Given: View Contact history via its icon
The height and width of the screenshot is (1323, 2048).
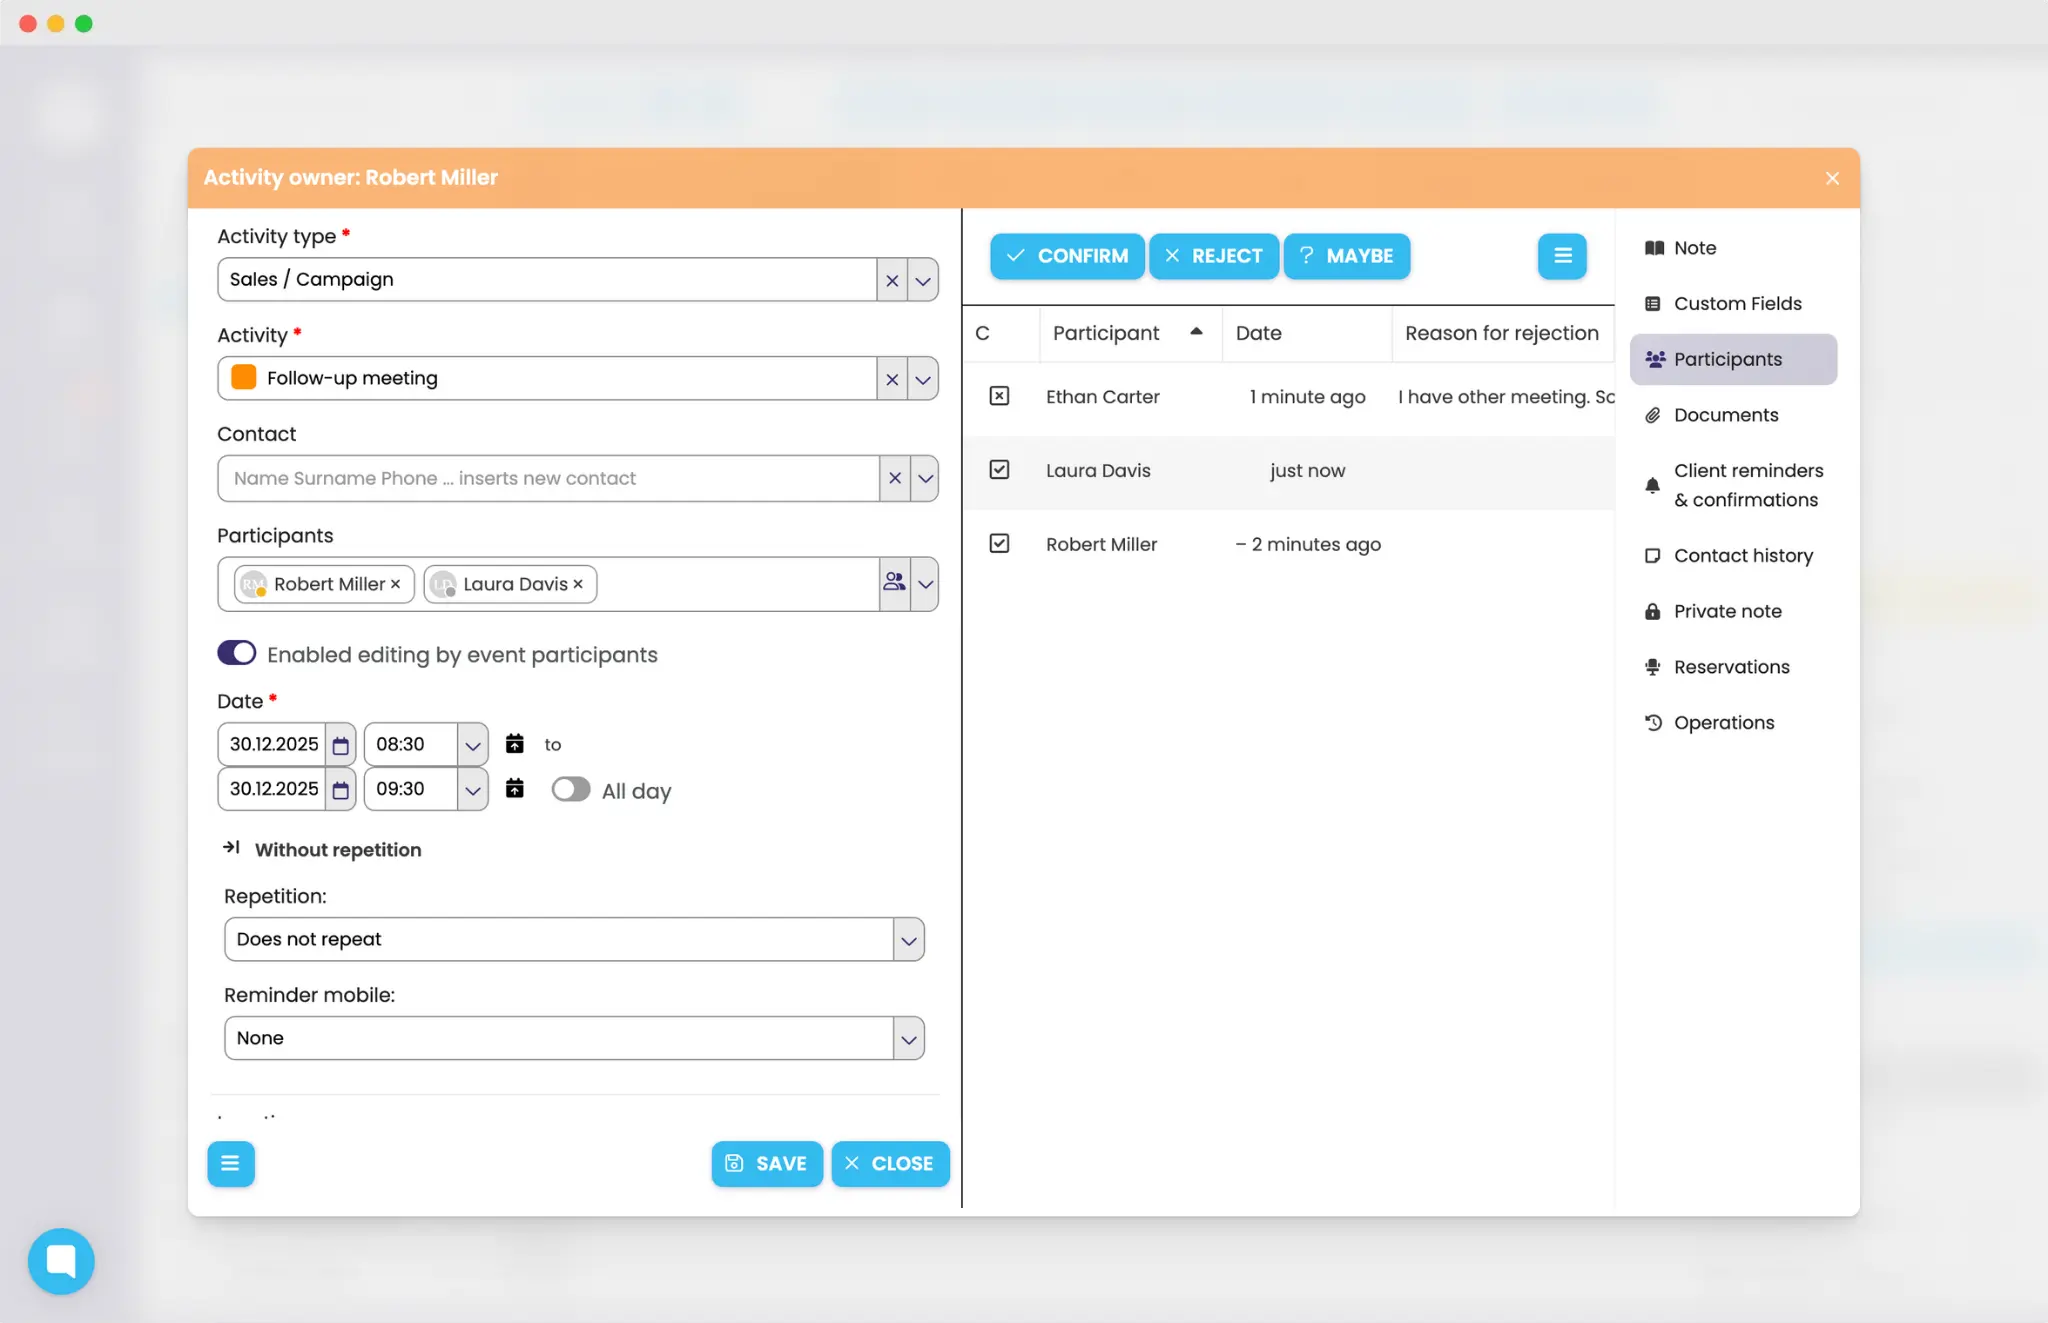Looking at the screenshot, I should (1653, 555).
